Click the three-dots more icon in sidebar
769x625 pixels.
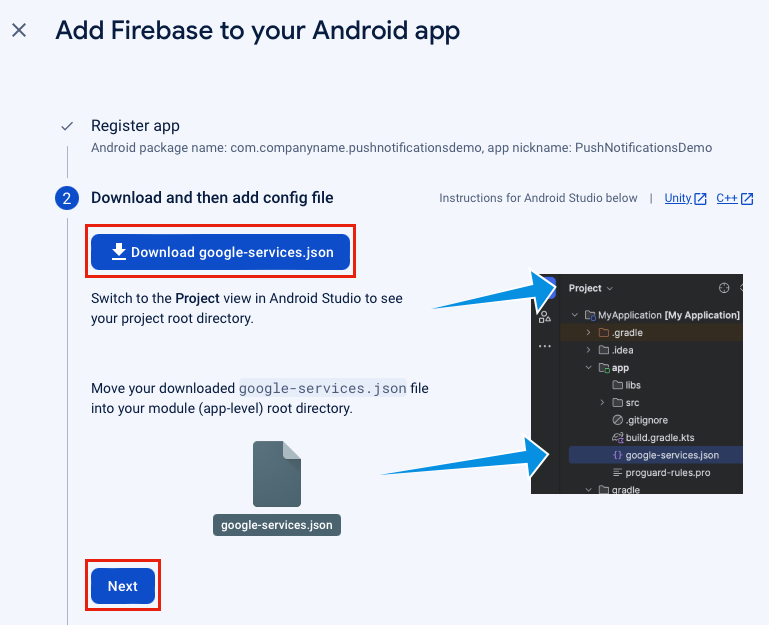545,346
